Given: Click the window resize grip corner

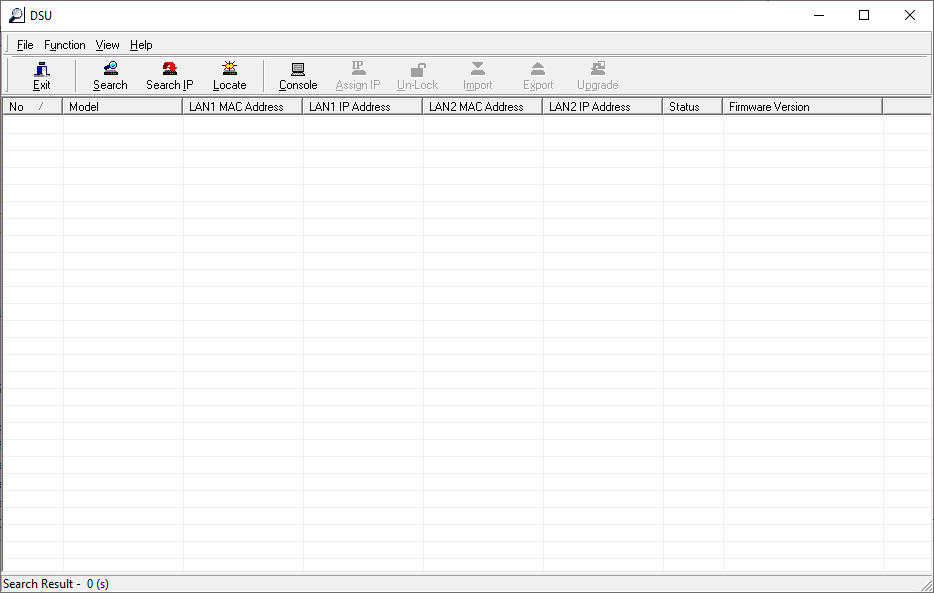Looking at the screenshot, I should coord(926,585).
